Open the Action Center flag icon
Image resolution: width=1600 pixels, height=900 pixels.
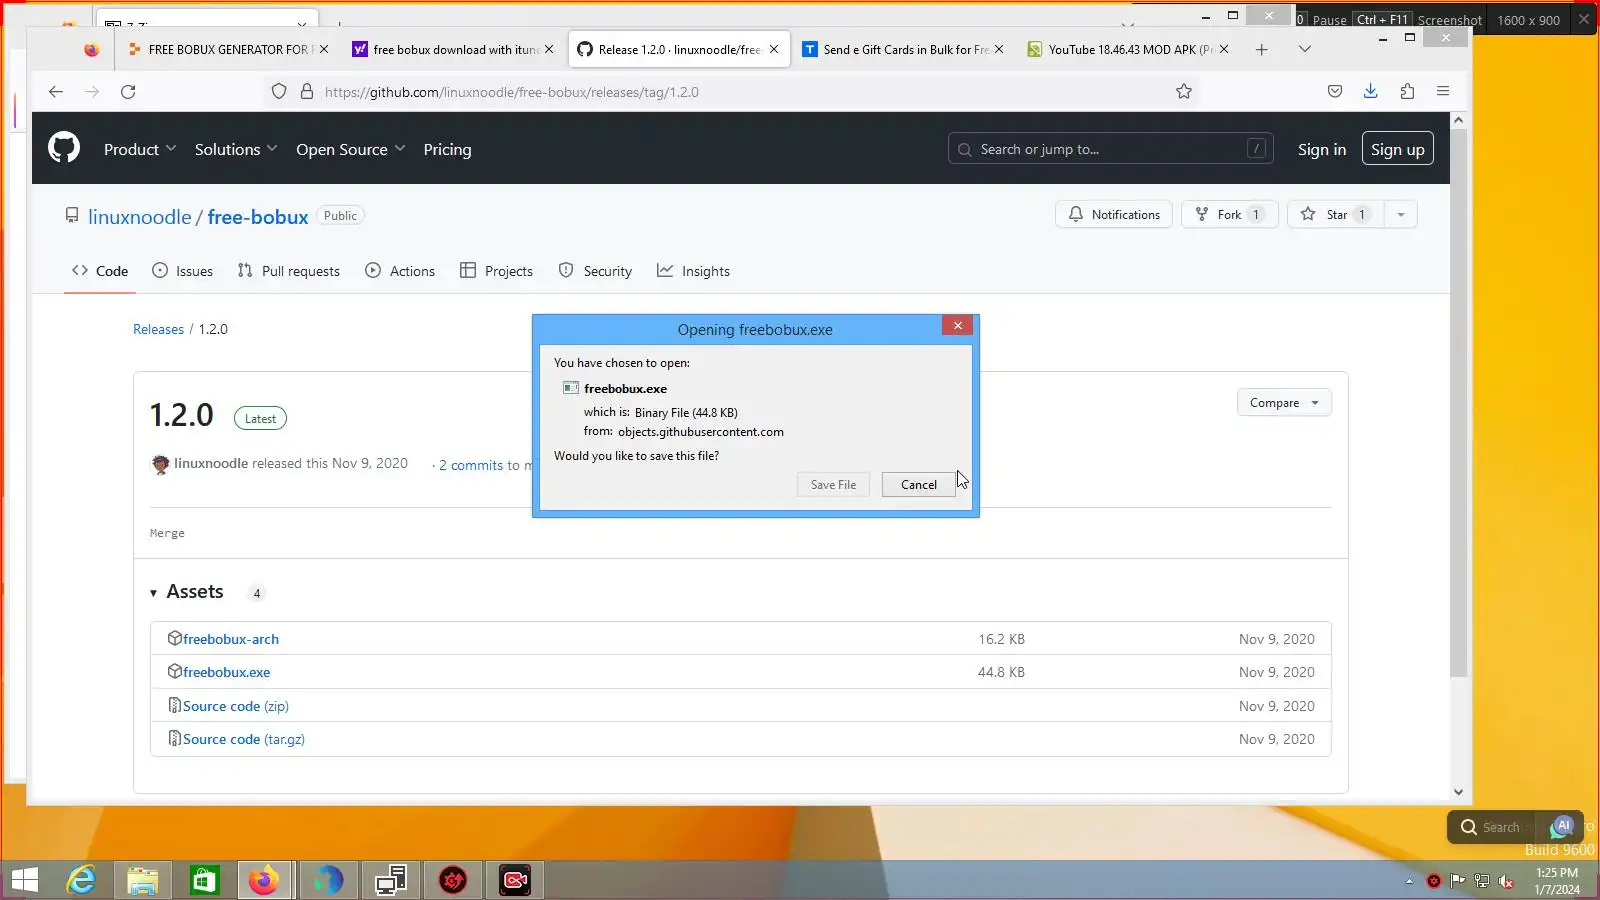click(1458, 881)
